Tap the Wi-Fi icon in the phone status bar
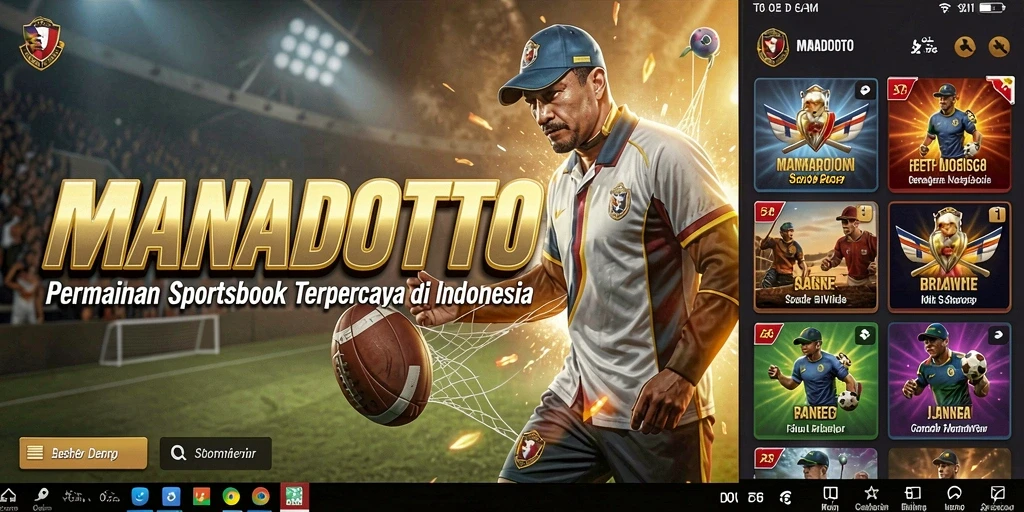 coord(944,8)
